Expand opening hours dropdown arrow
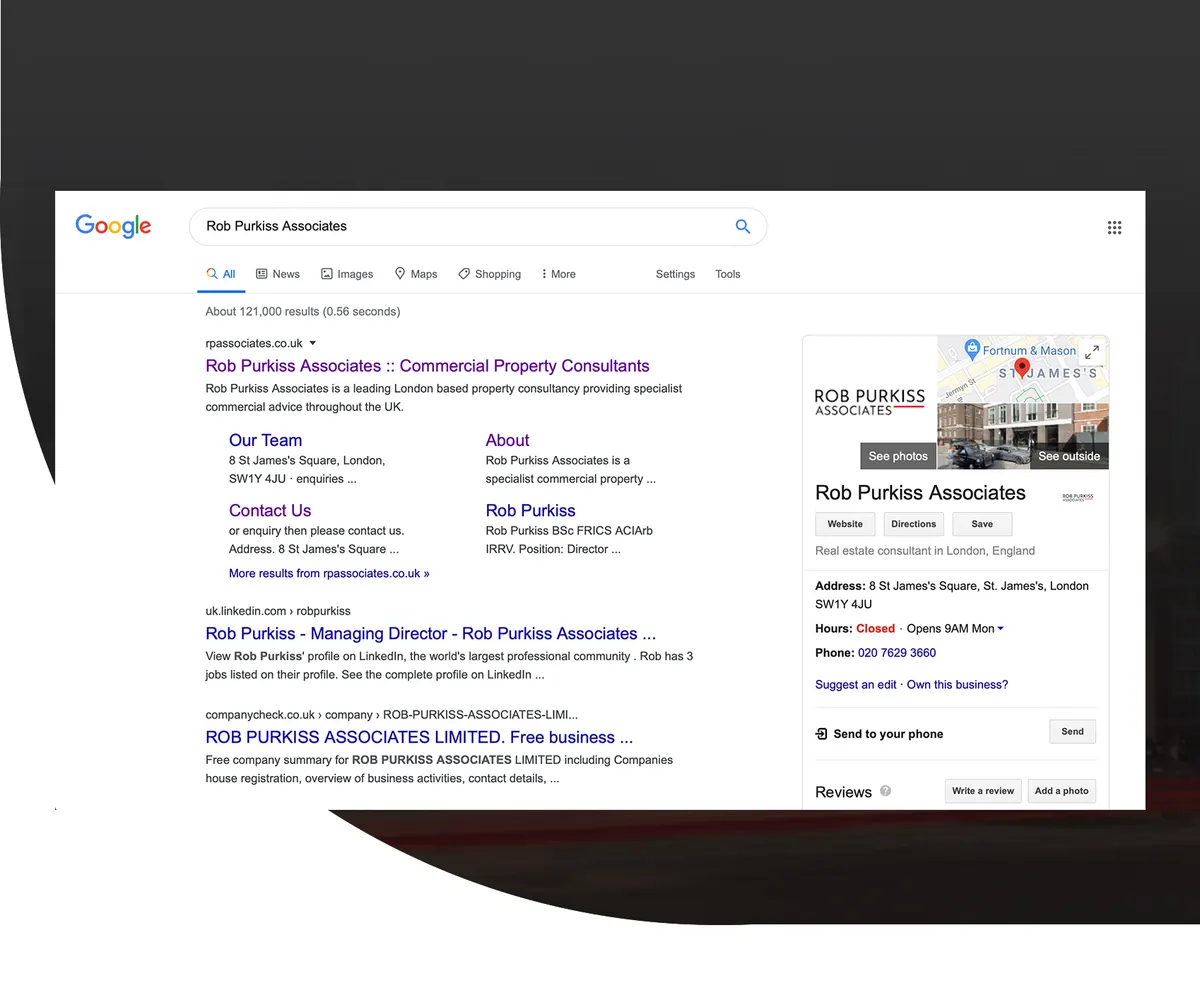Image resolution: width=1200 pixels, height=1000 pixels. (x=1001, y=629)
